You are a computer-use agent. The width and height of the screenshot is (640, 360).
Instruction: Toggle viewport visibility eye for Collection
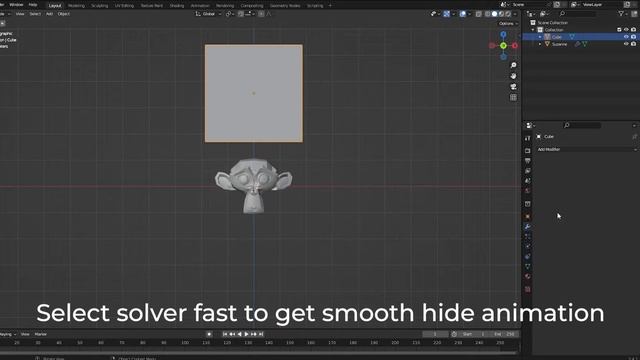[x=626, y=29]
